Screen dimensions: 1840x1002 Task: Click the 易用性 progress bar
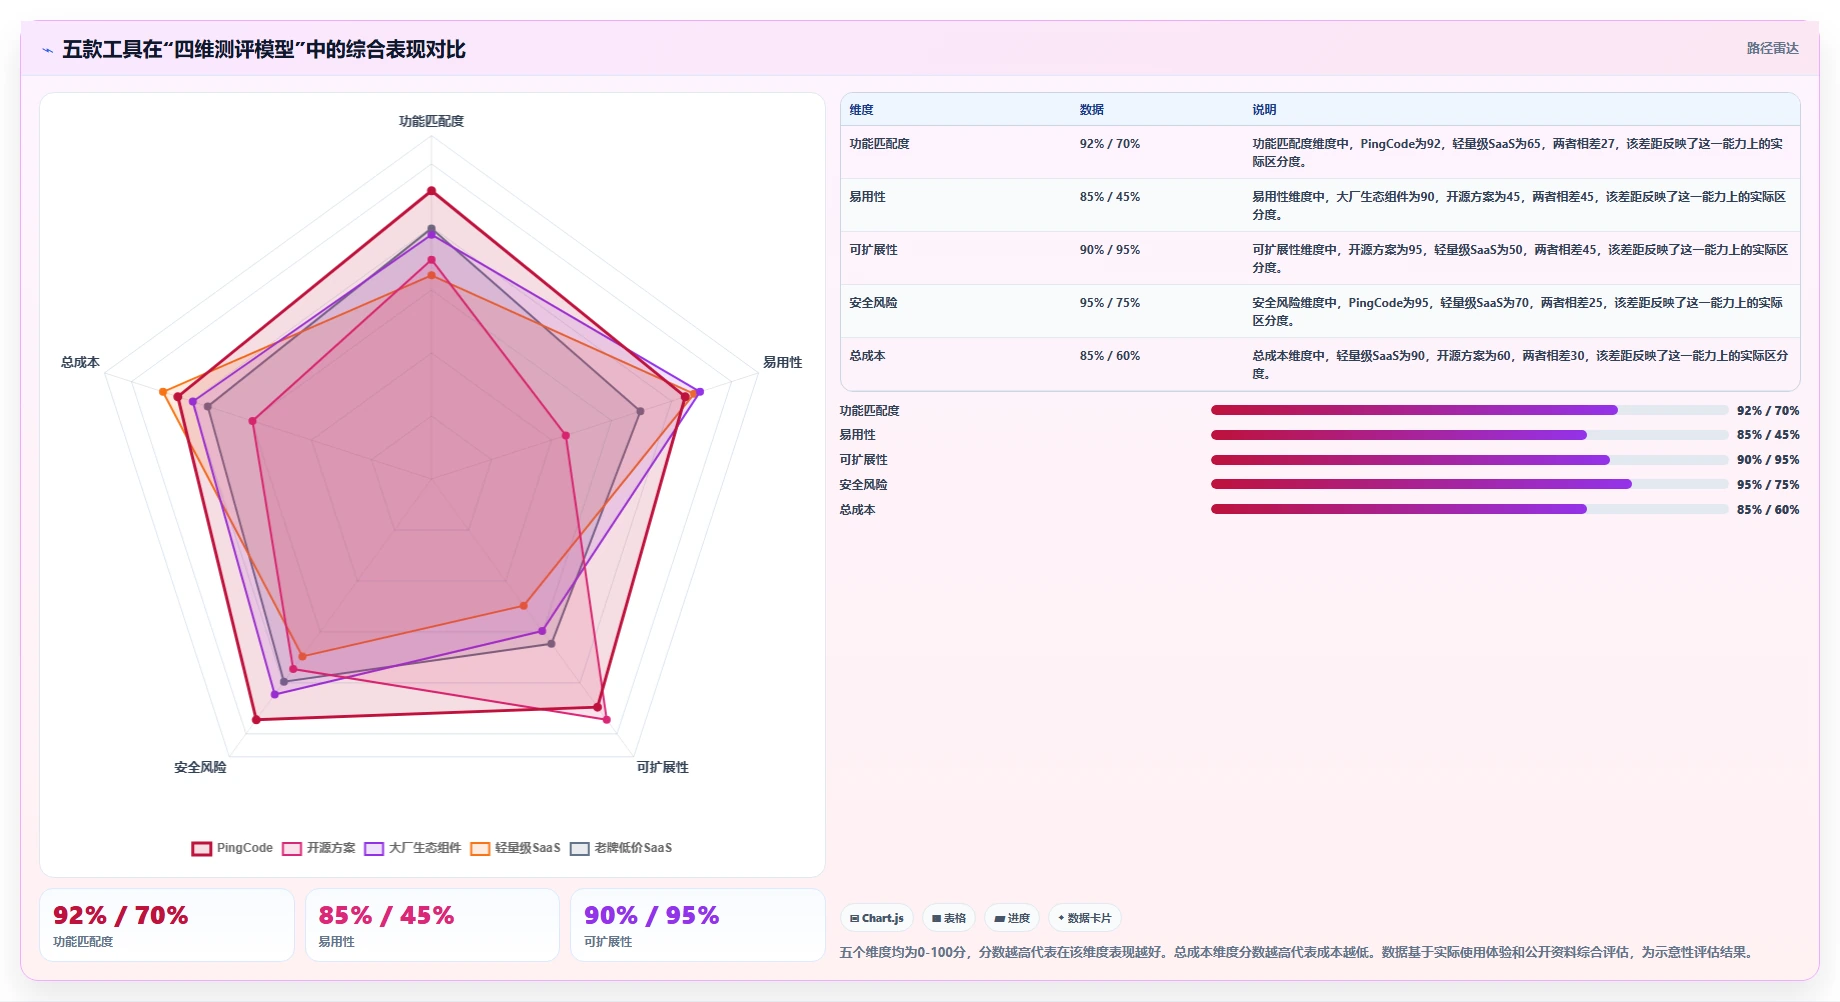(1469, 435)
